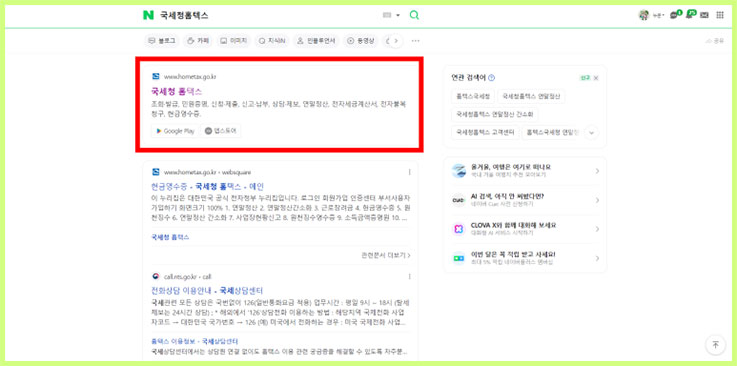Screen dimensions: 737x366
Task: Switch to the 인플루언서 tab
Action: click(316, 41)
